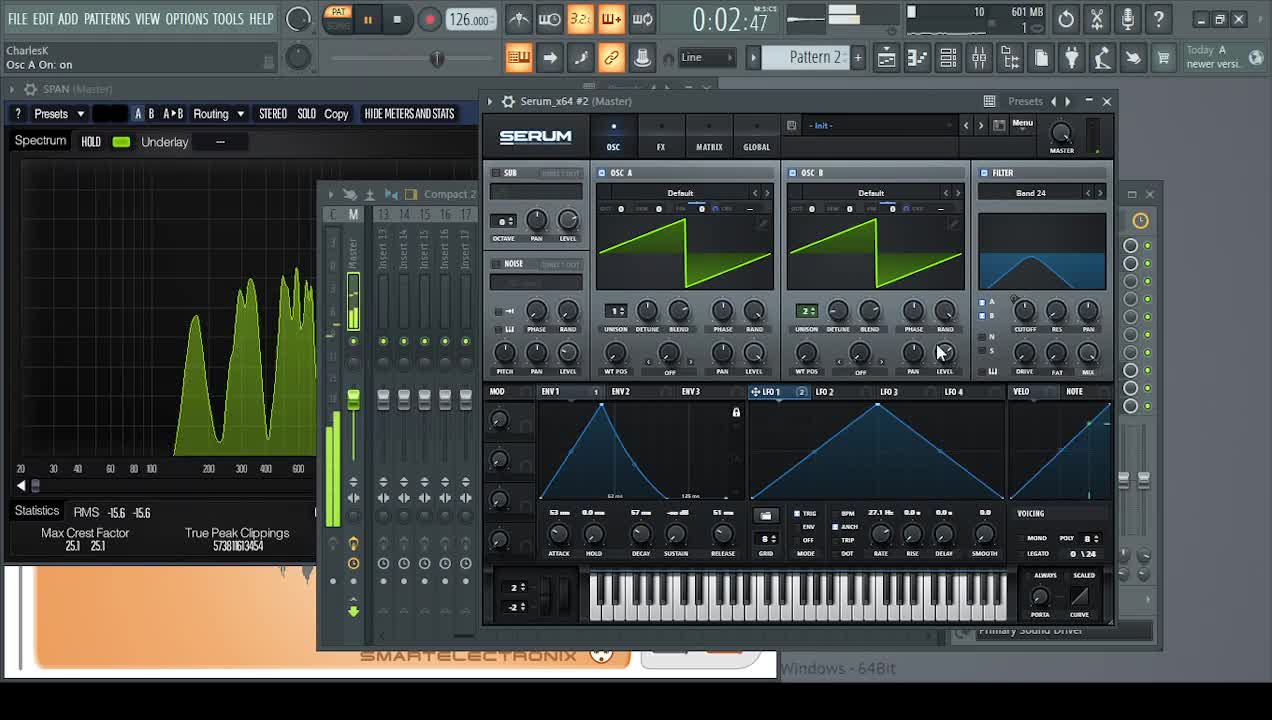Select next filter type after Band 24
Image resolution: width=1272 pixels, height=720 pixels.
1100,193
